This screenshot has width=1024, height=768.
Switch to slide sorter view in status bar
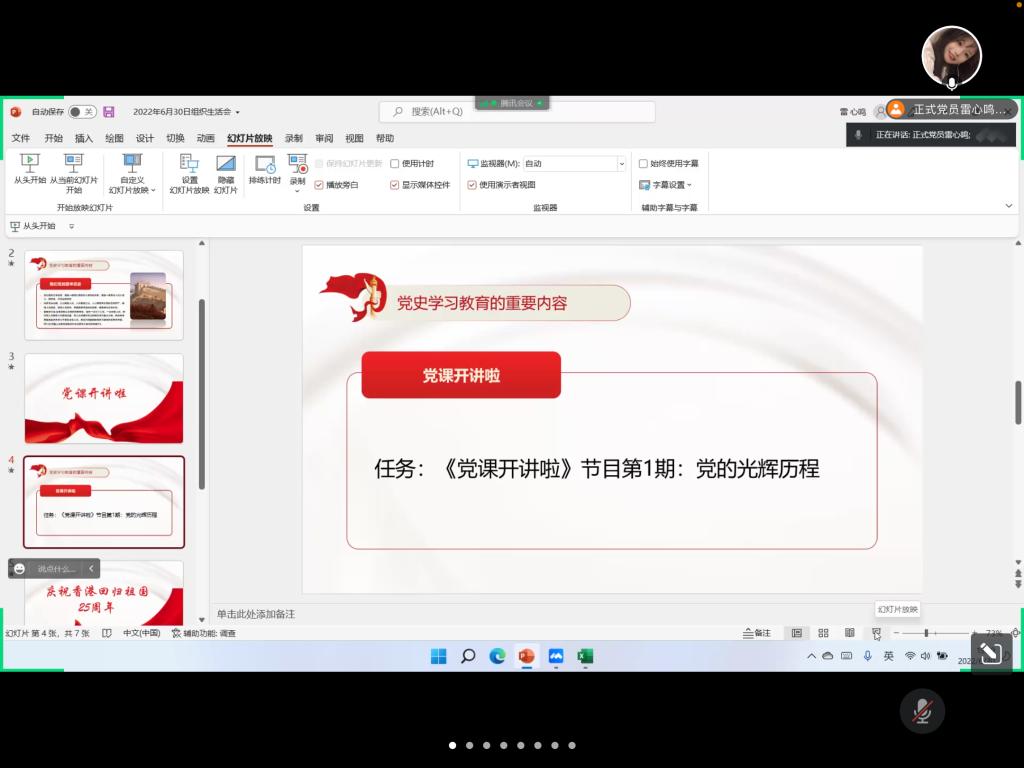[823, 633]
